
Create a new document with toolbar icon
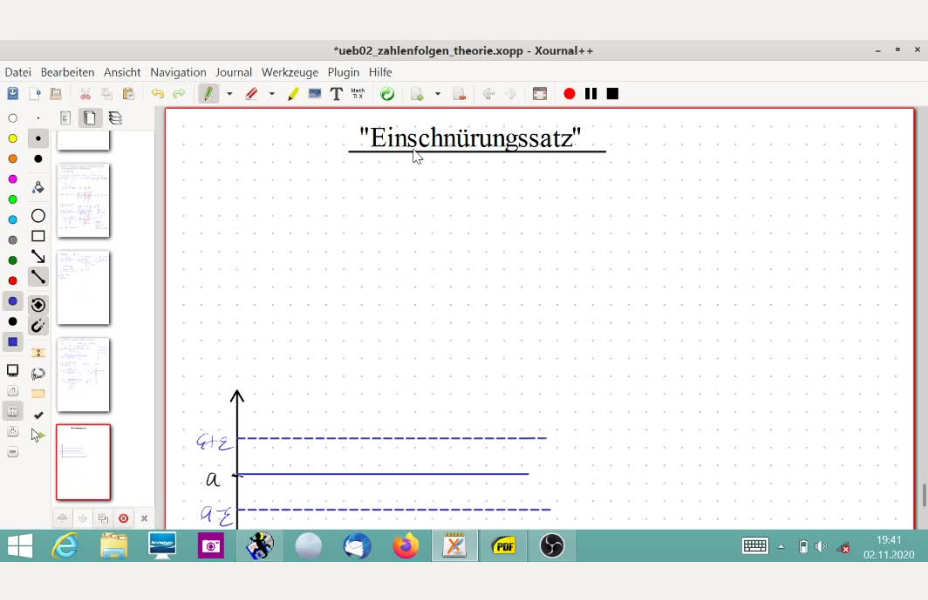pyautogui.click(x=34, y=93)
